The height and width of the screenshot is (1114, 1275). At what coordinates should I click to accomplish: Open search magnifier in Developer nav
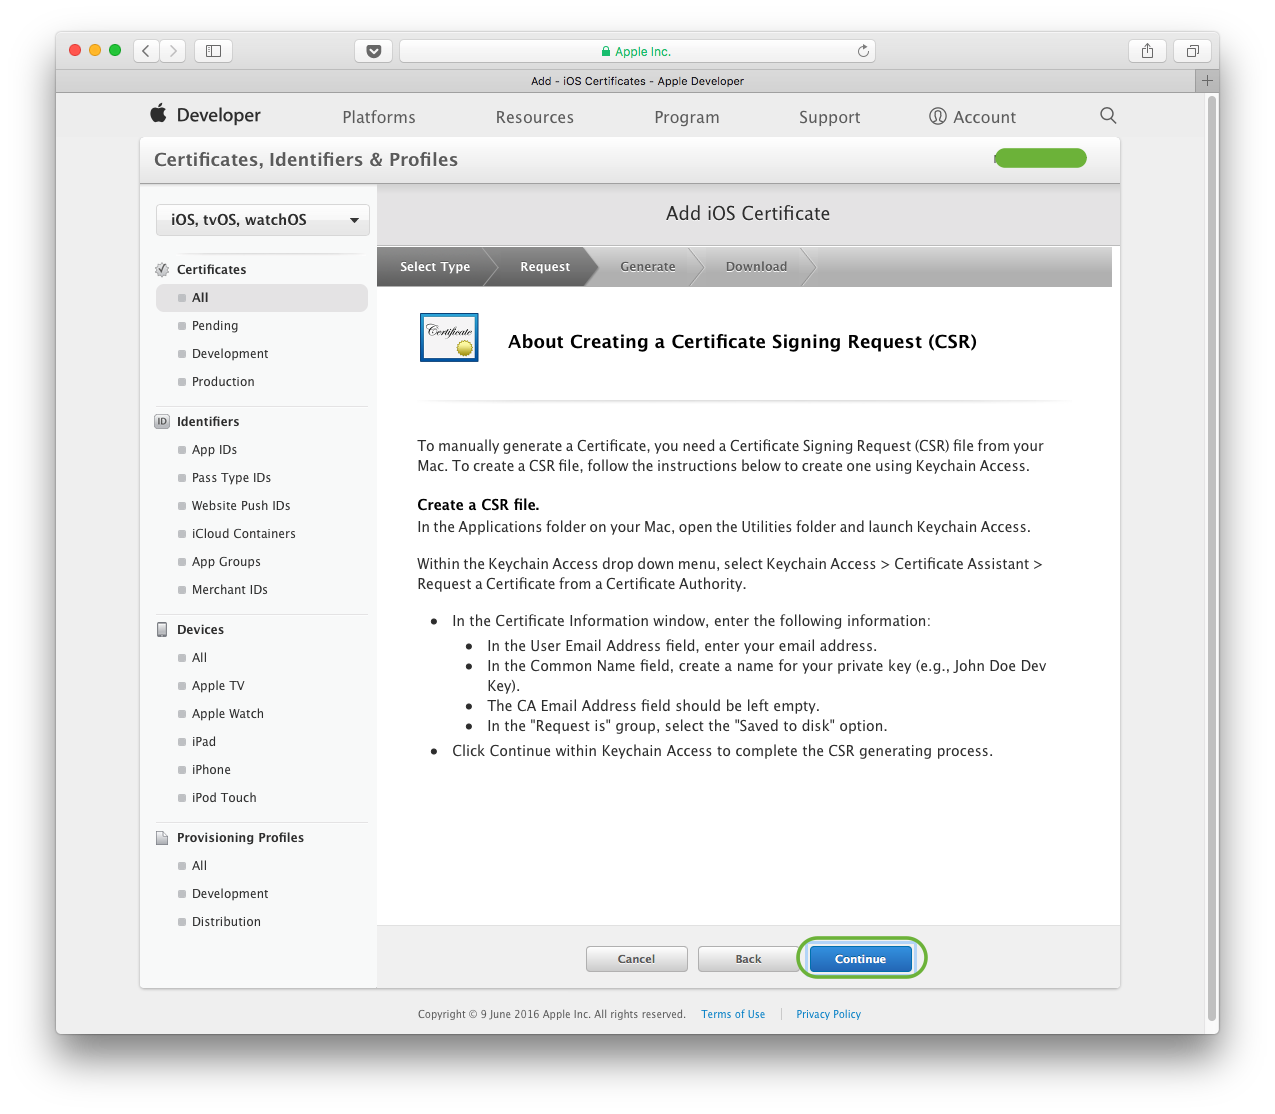(1108, 116)
